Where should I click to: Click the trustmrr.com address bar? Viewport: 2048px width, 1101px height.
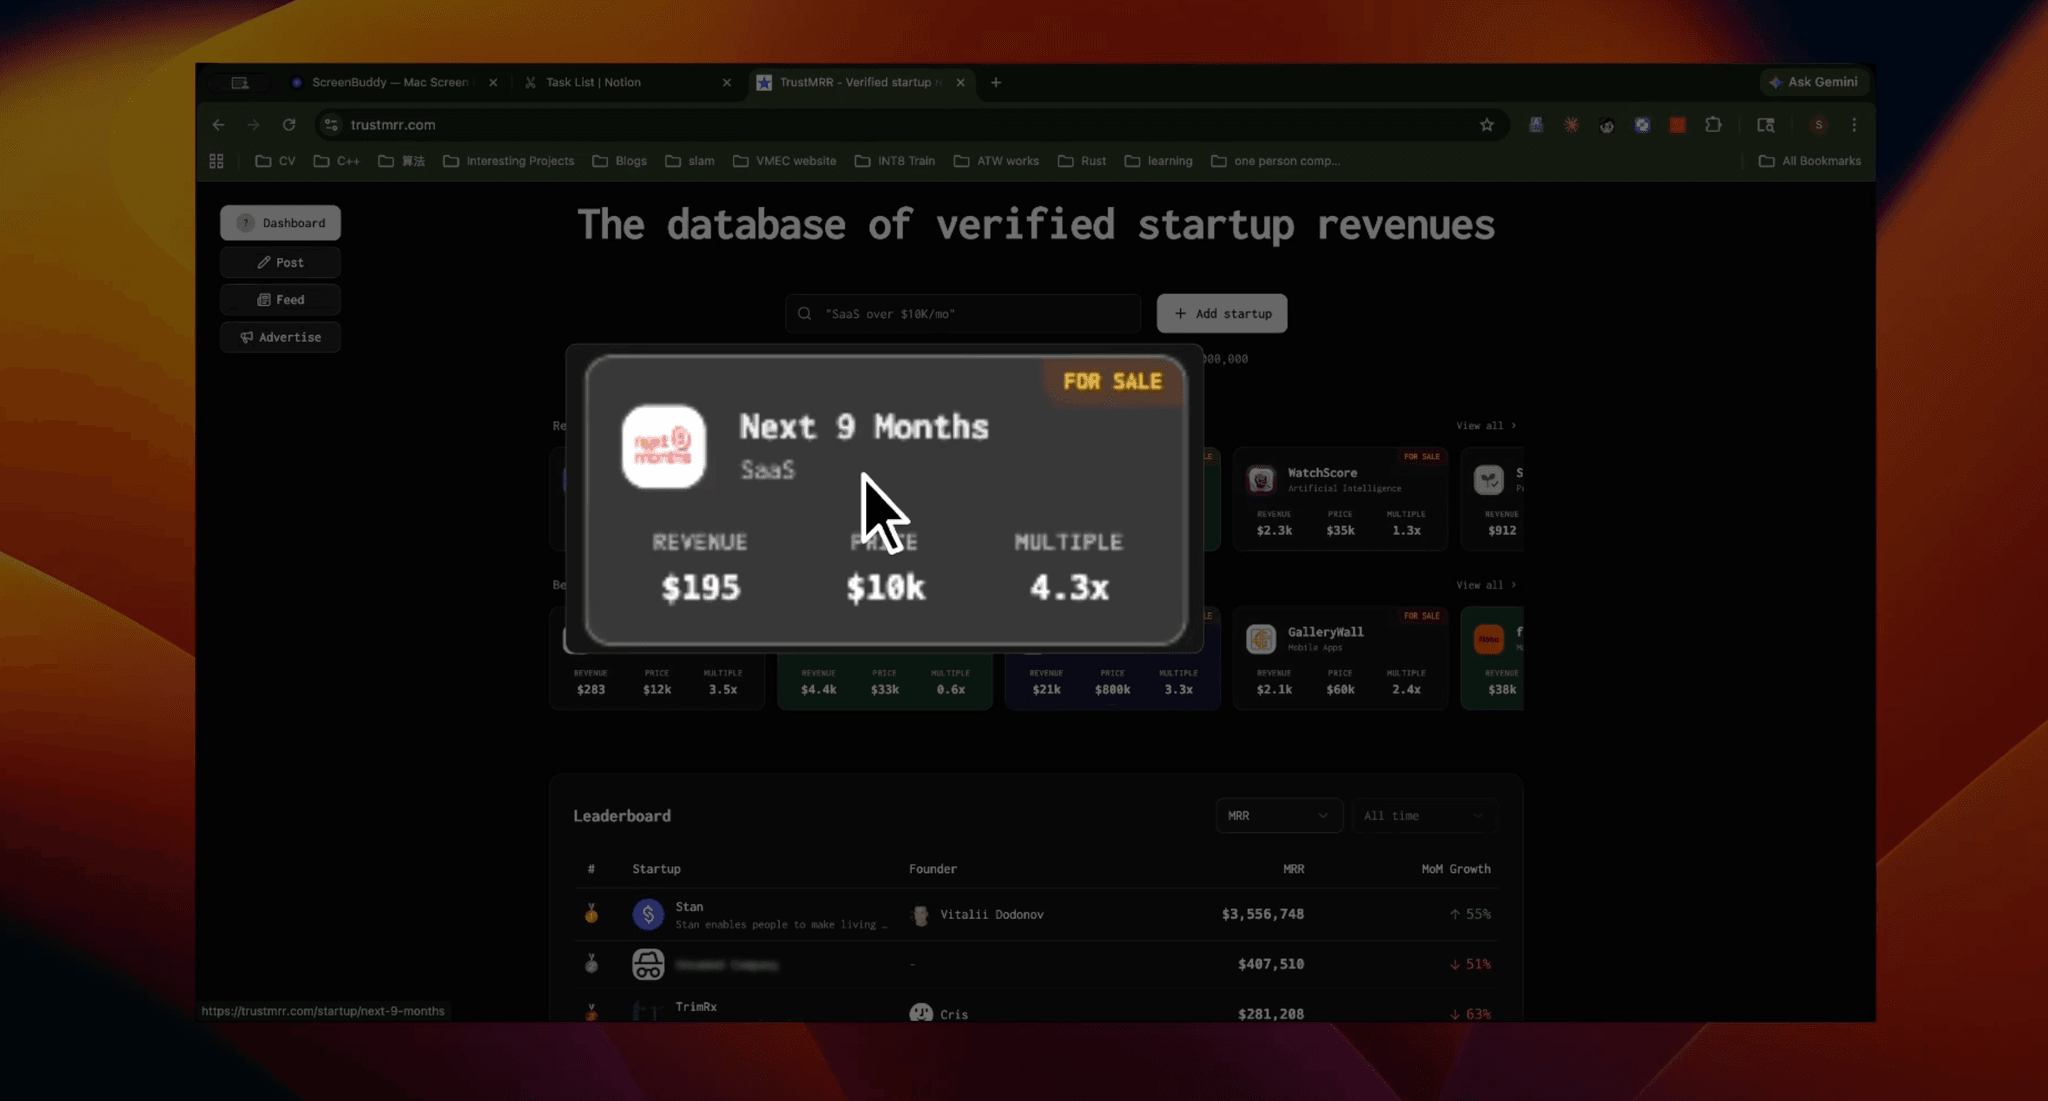point(910,125)
